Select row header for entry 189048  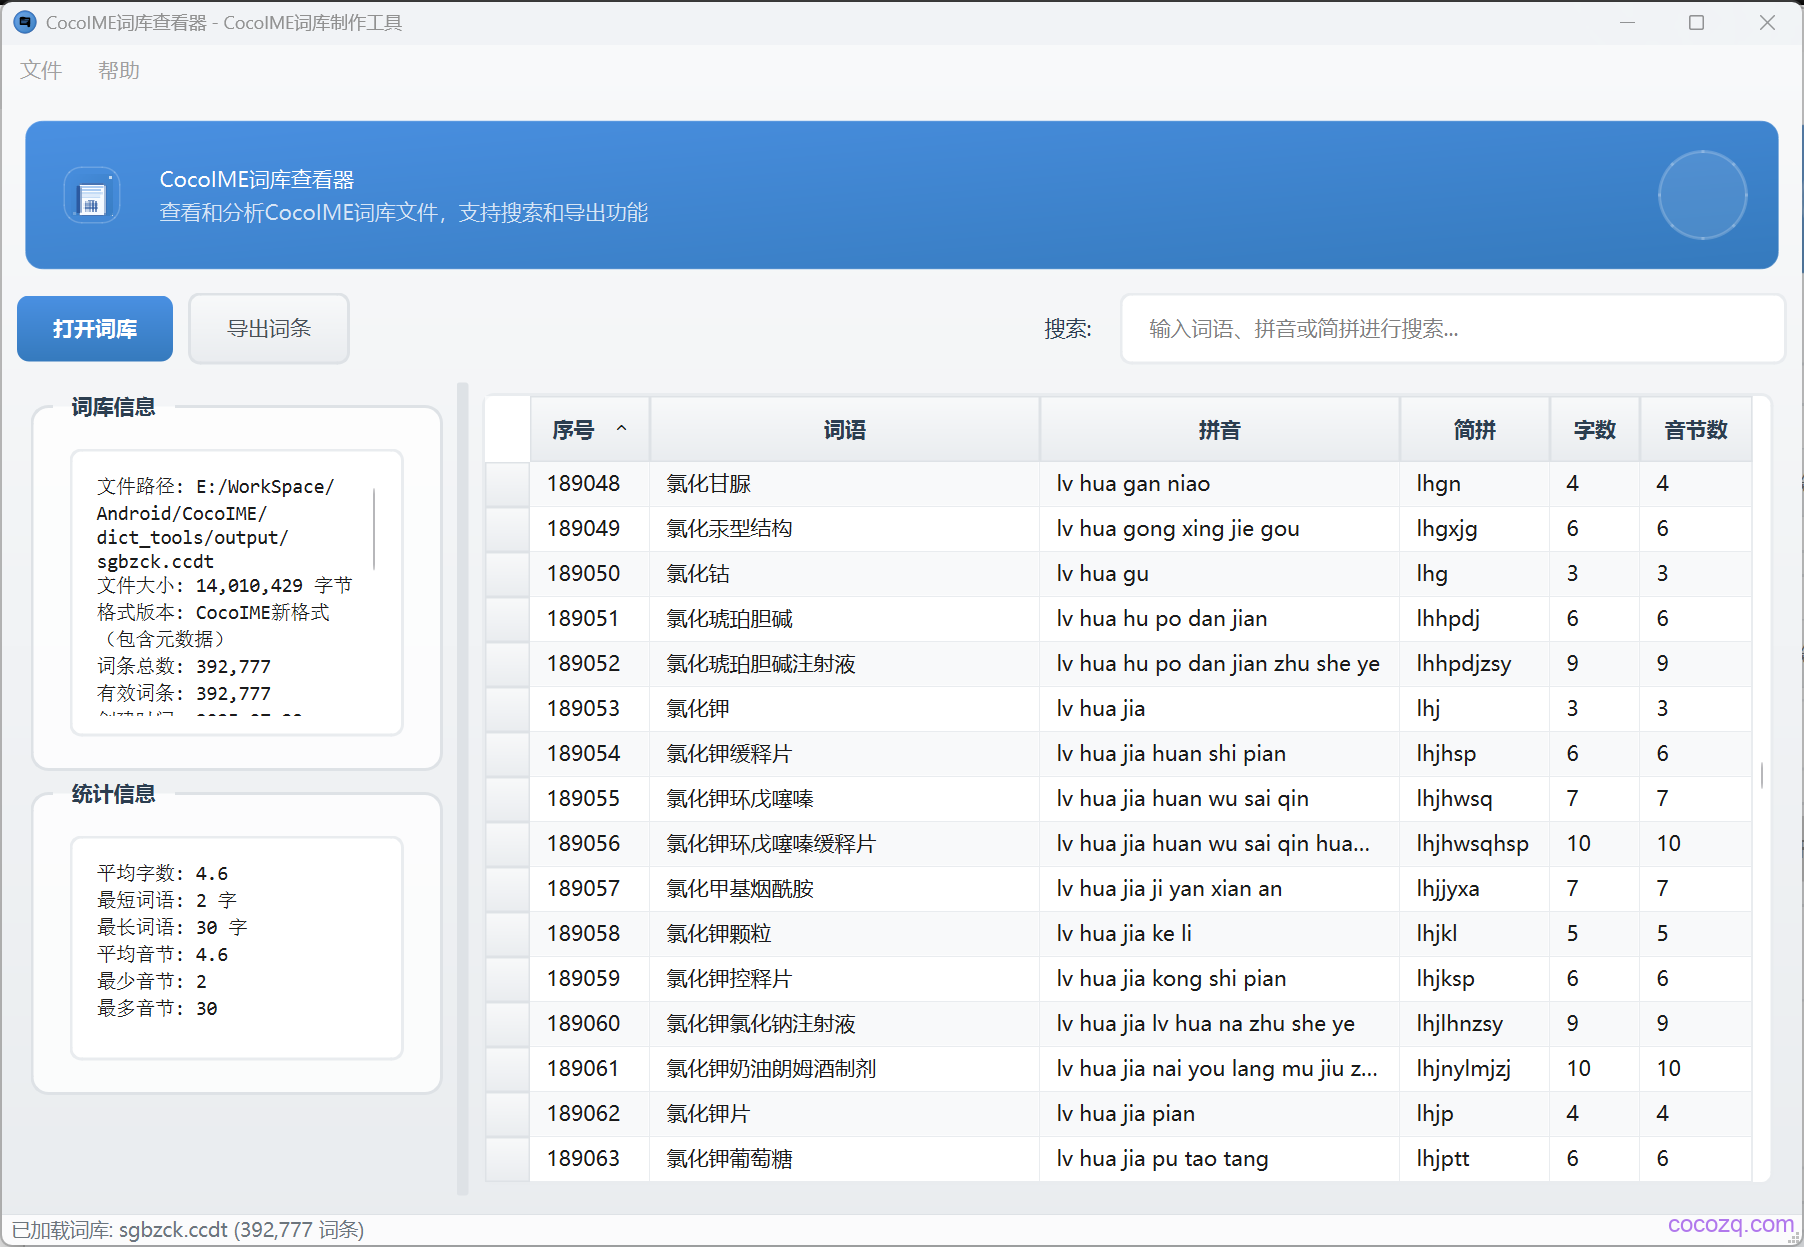click(507, 484)
